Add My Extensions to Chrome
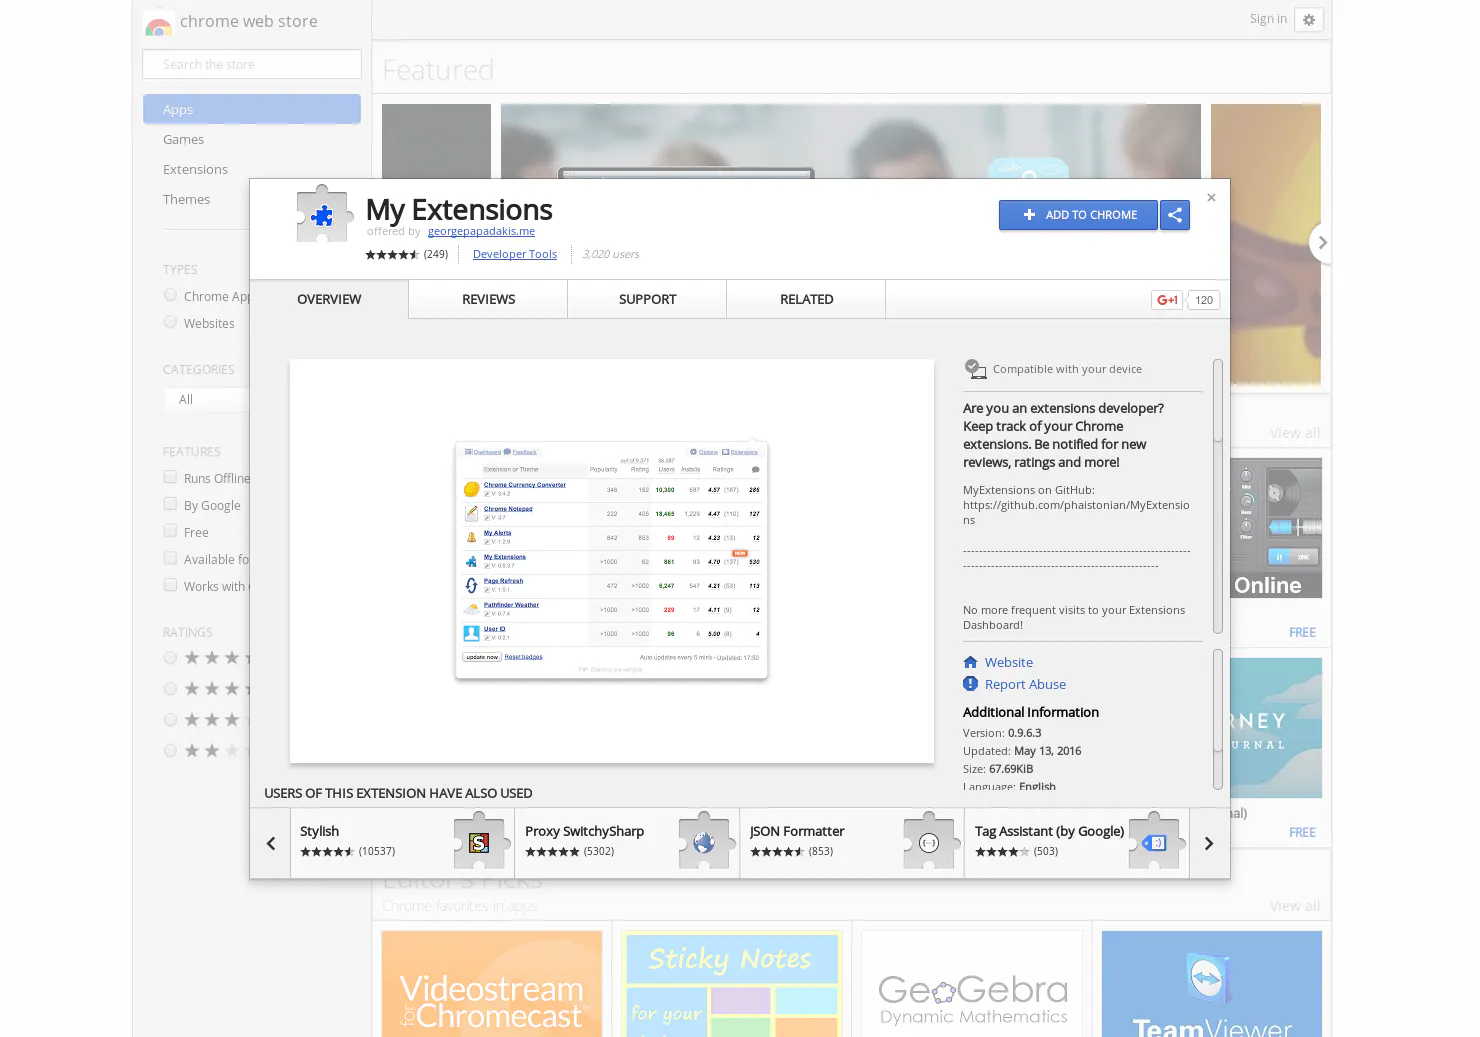The image size is (1480, 1037). 1078,215
